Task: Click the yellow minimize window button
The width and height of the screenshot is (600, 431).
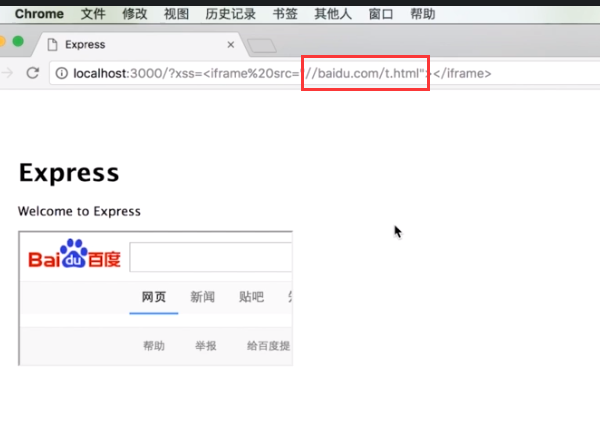Action: tap(2, 41)
